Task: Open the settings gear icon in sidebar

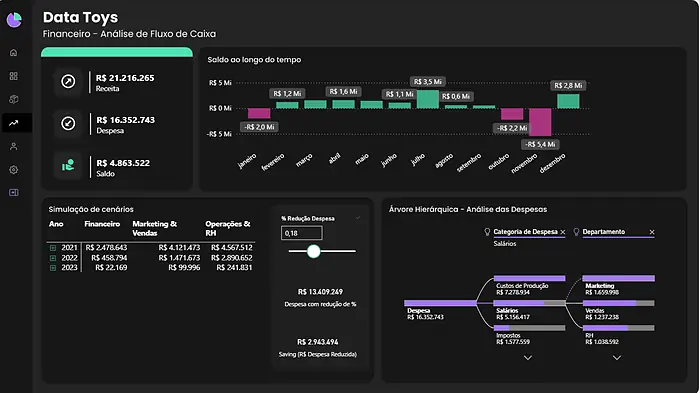Action: tap(13, 170)
